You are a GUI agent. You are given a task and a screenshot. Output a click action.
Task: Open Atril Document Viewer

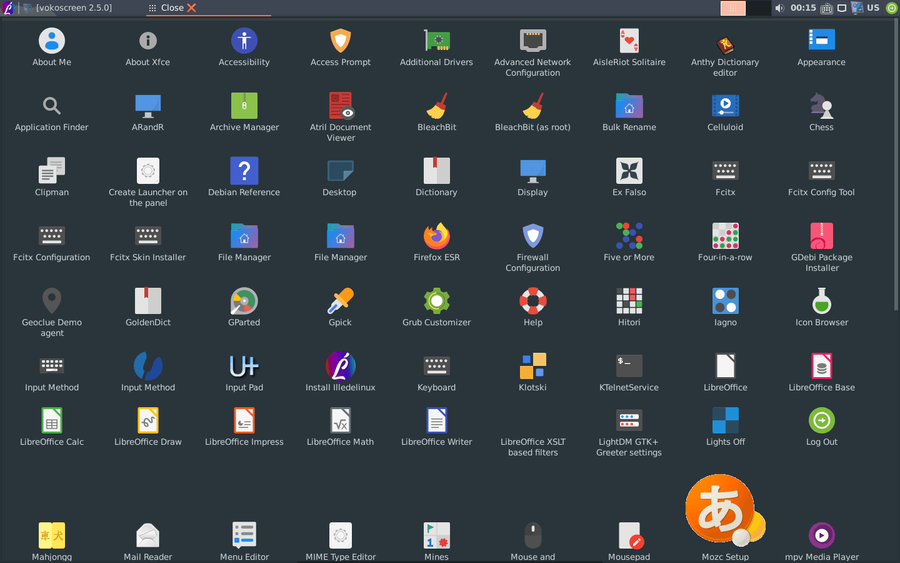pyautogui.click(x=340, y=117)
